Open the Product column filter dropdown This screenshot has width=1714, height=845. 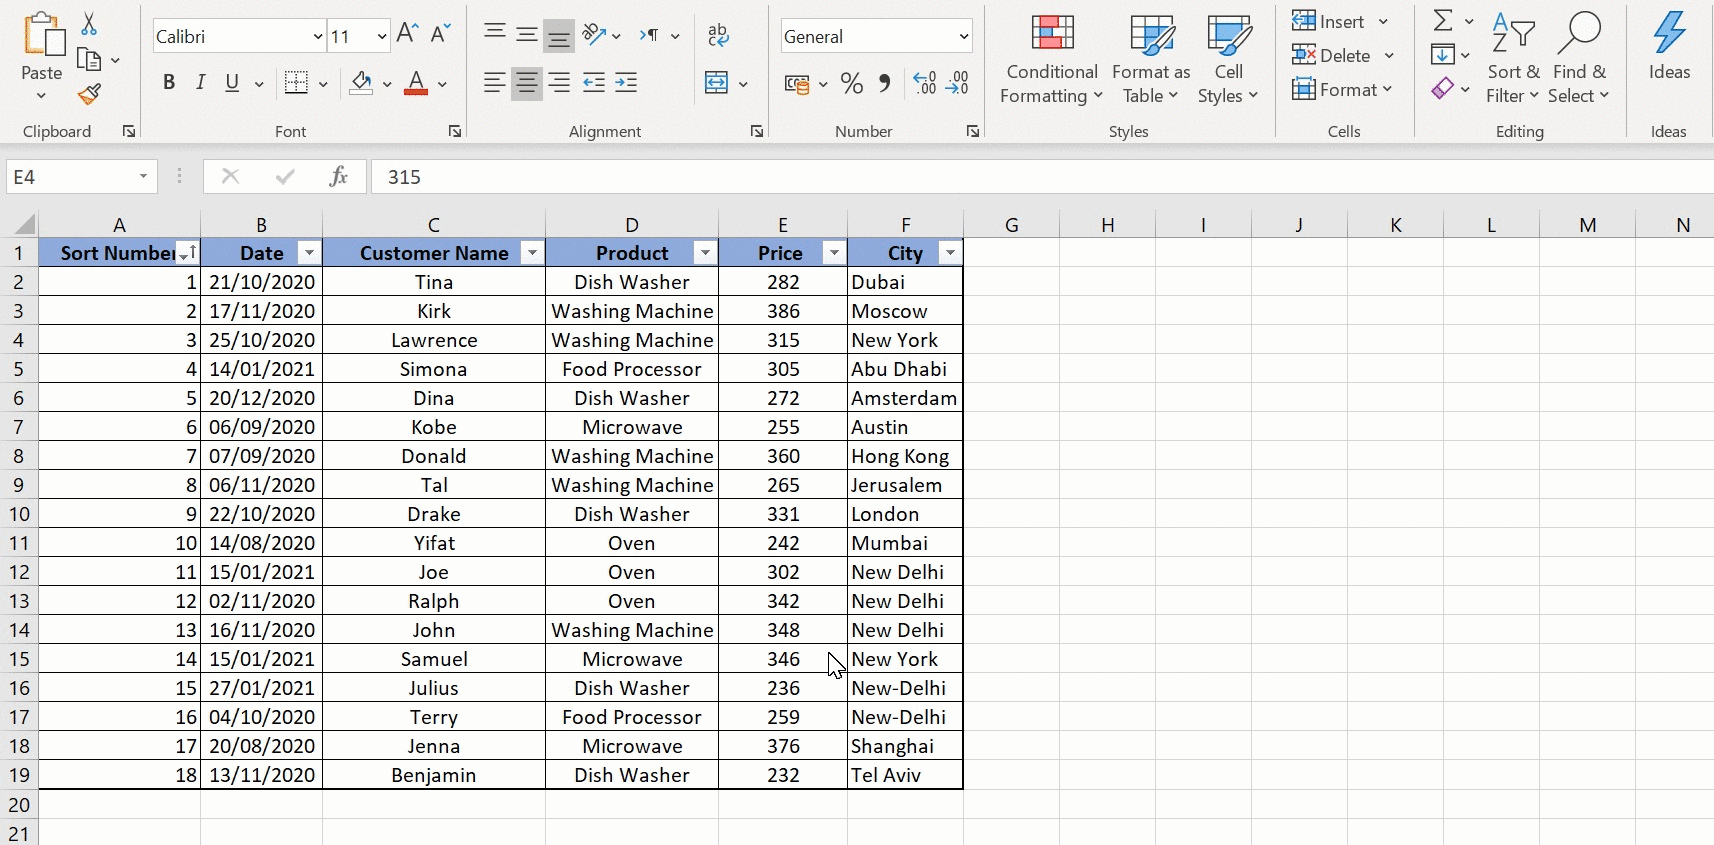(x=705, y=253)
